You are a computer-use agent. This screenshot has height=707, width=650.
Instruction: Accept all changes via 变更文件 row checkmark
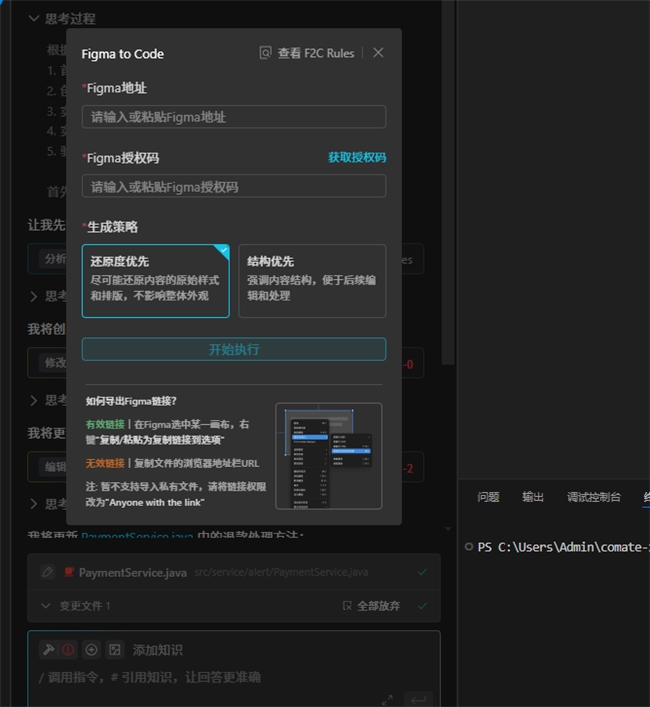pyautogui.click(x=422, y=606)
